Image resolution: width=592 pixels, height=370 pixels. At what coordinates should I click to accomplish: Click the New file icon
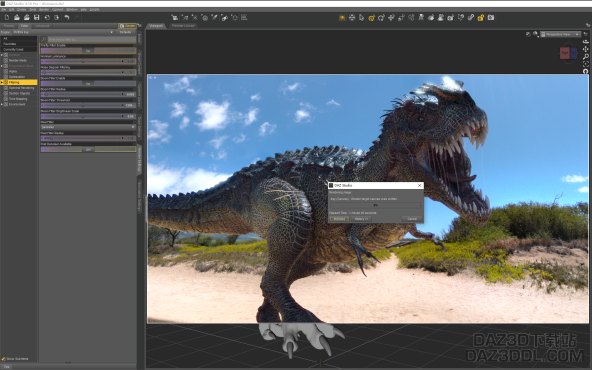click(7, 17)
